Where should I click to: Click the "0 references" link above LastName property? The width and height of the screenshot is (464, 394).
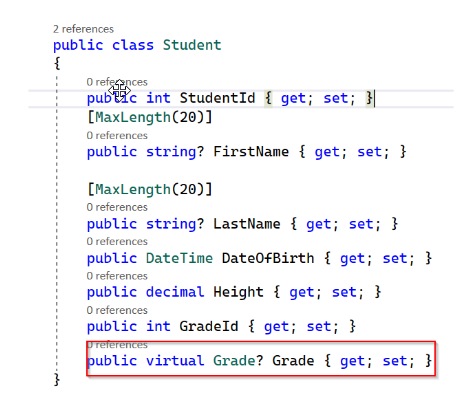tap(117, 207)
